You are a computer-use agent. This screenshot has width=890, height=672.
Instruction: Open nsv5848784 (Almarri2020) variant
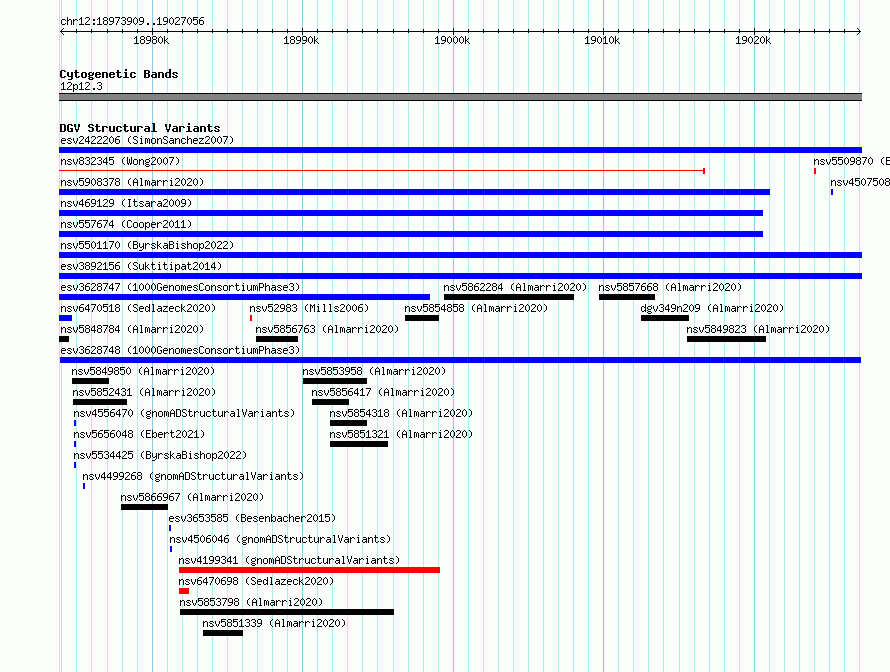pyautogui.click(x=132, y=329)
